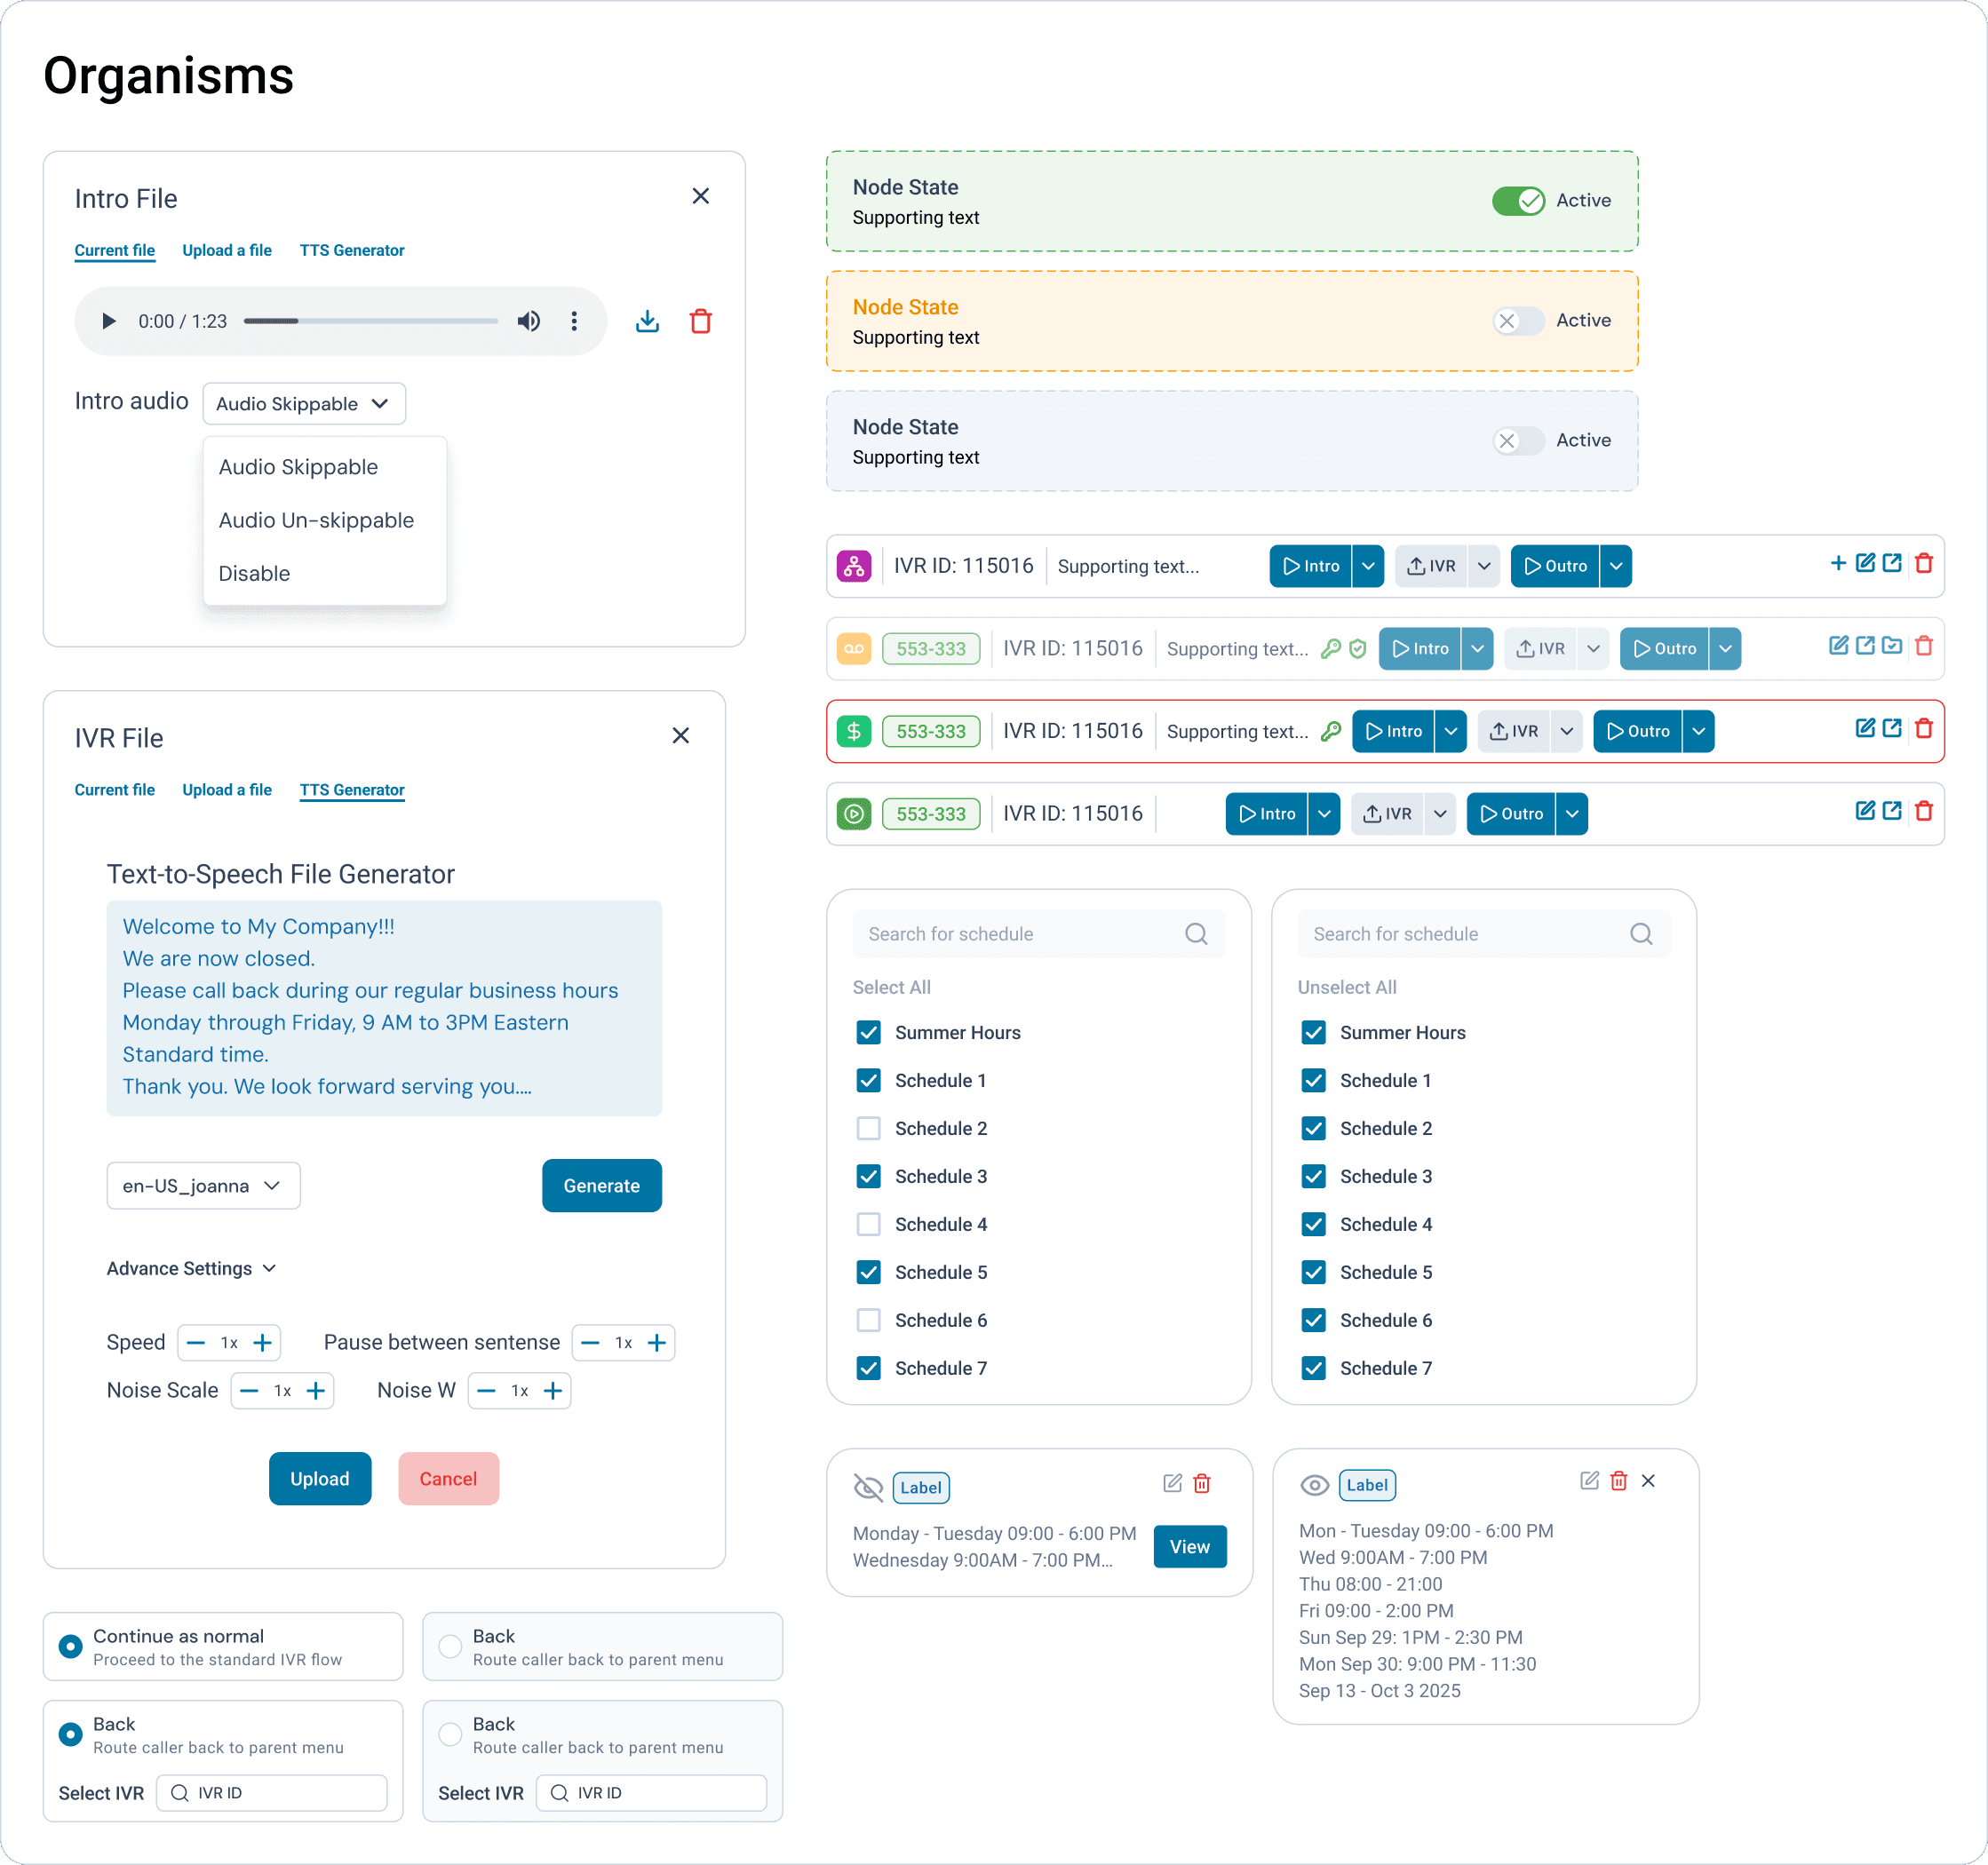The height and width of the screenshot is (1865, 1988).
Task: Delete the expanded schedule card via trash icon
Action: coord(1618,1481)
